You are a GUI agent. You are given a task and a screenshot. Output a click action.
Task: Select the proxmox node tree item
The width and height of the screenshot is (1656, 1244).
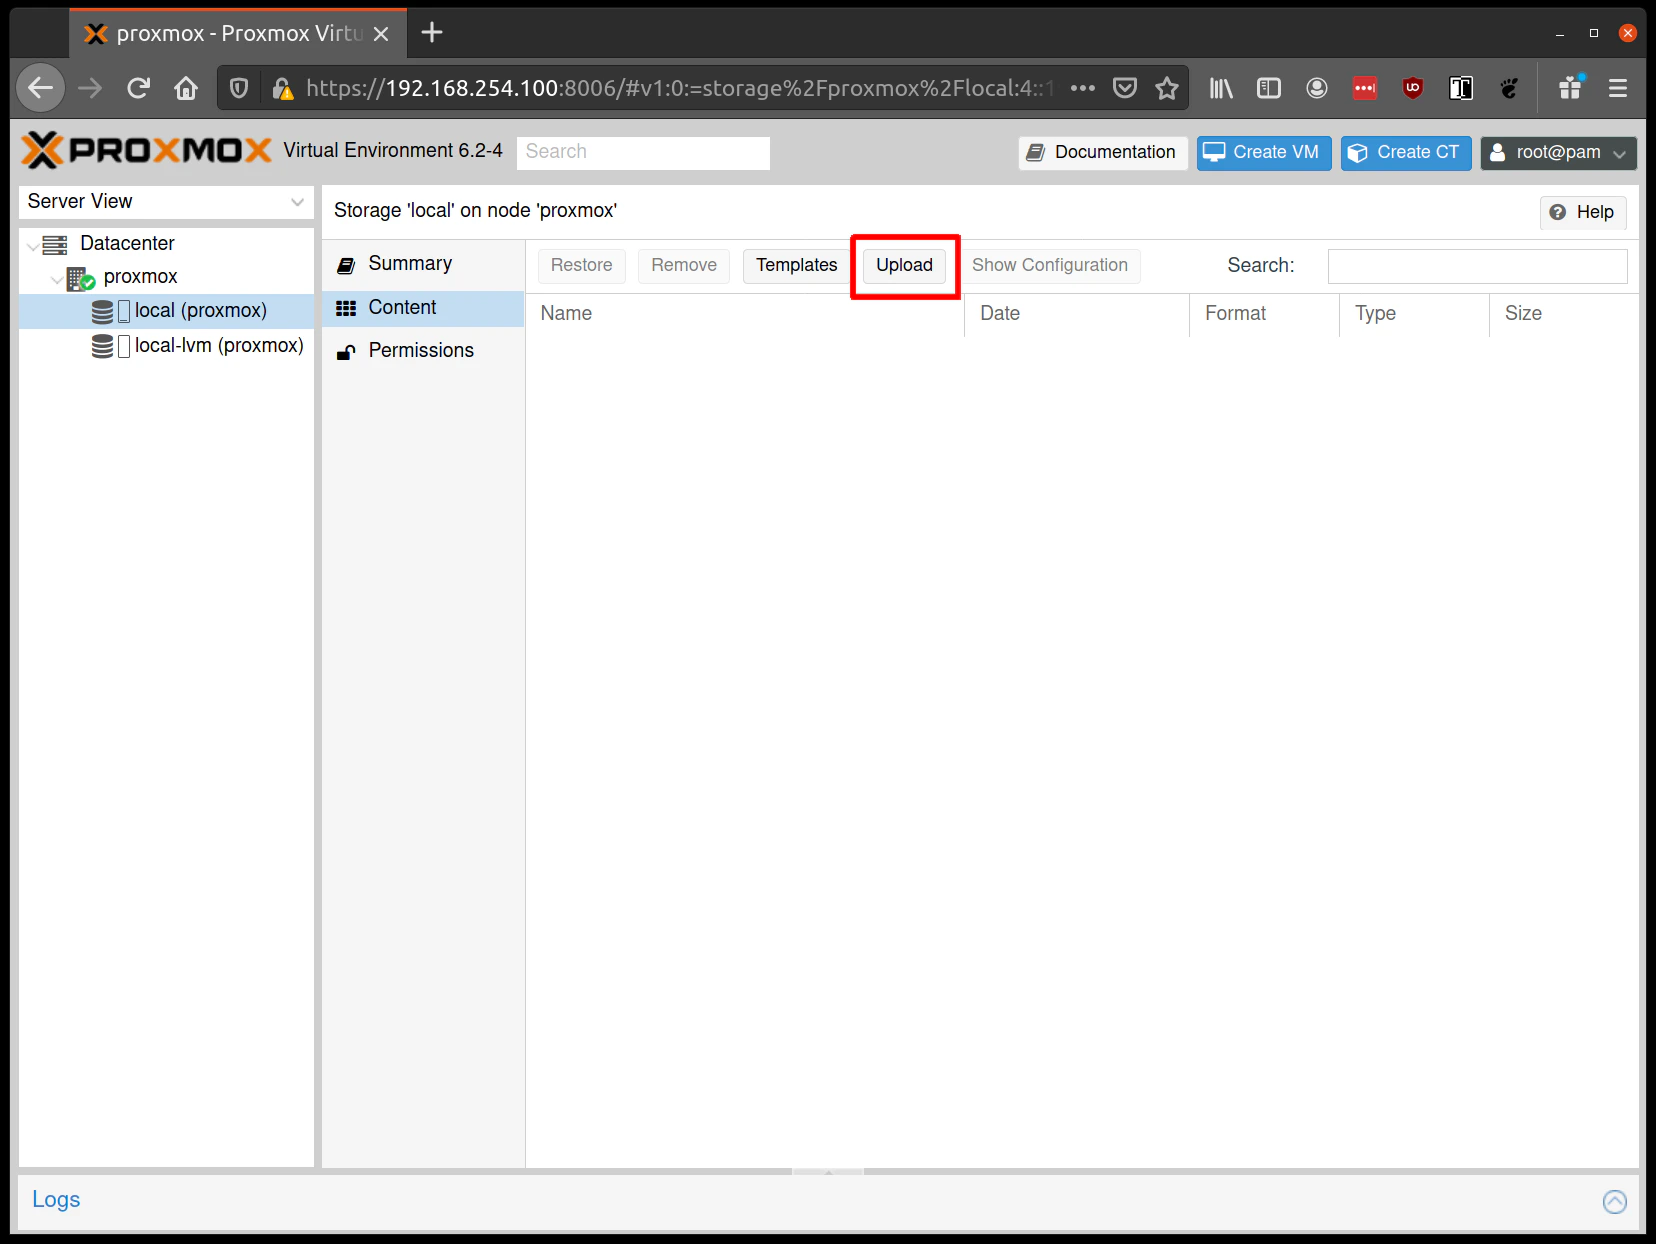point(166,277)
